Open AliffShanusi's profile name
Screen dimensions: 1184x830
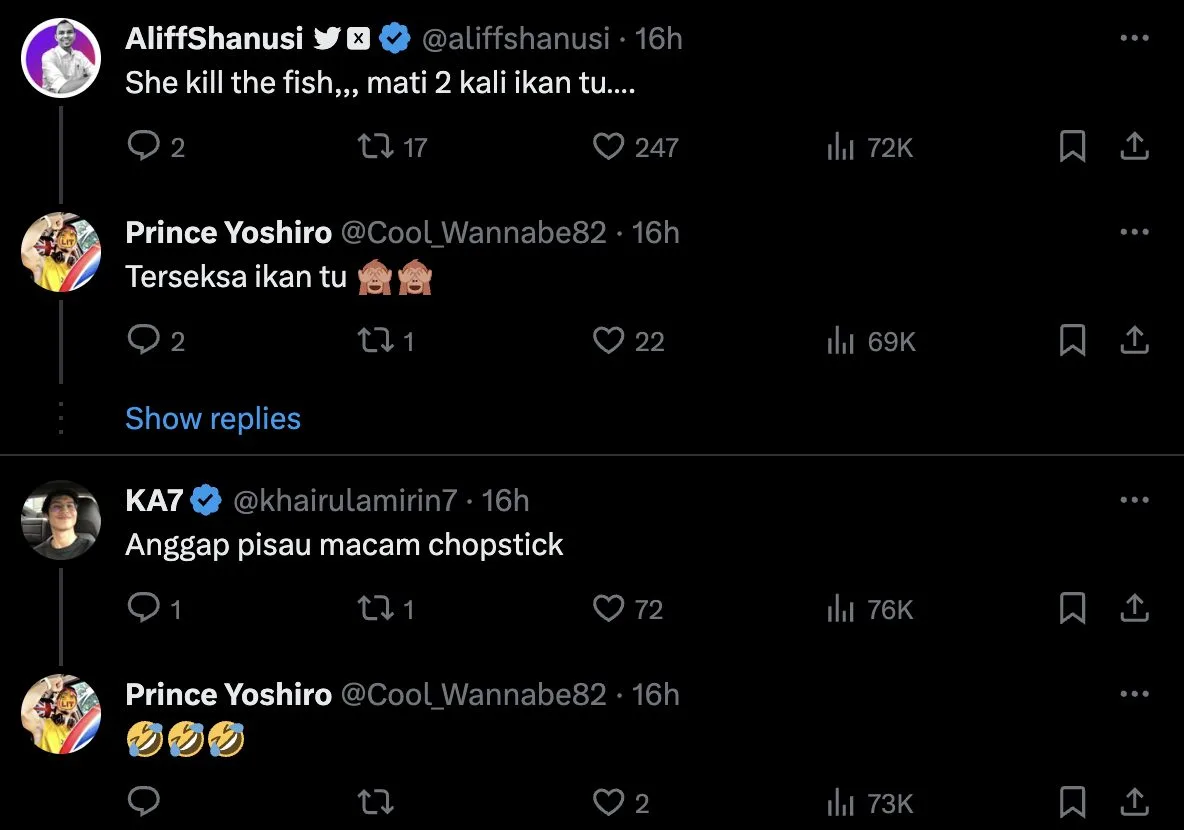click(x=214, y=39)
